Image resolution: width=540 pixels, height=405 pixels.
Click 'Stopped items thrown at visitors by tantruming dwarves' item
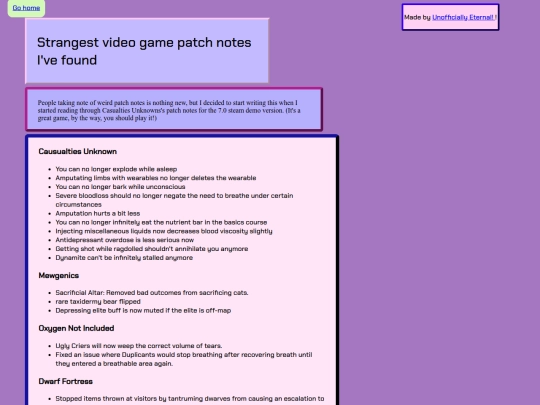pos(190,399)
